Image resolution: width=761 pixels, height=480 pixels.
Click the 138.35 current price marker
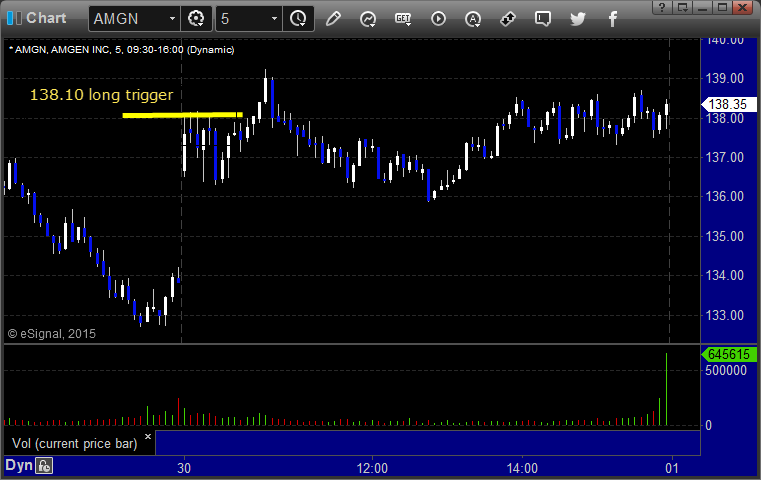click(x=729, y=104)
